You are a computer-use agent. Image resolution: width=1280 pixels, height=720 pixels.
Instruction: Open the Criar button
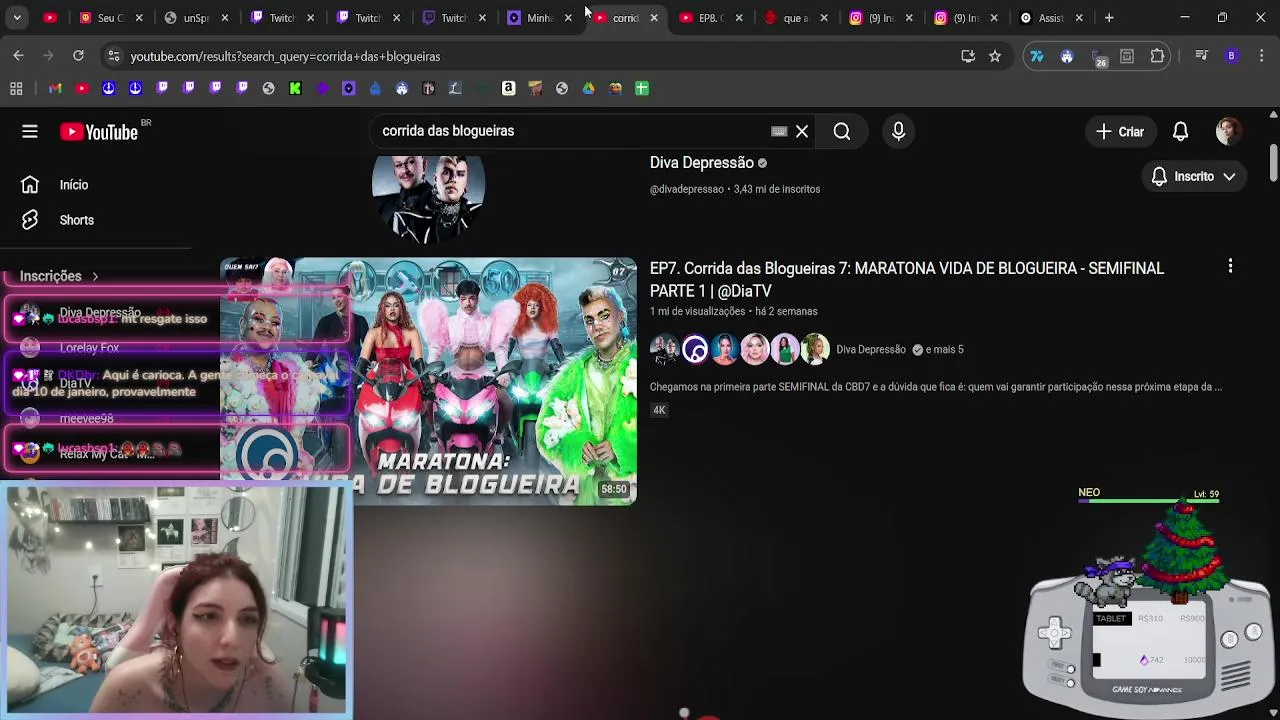(x=1120, y=131)
